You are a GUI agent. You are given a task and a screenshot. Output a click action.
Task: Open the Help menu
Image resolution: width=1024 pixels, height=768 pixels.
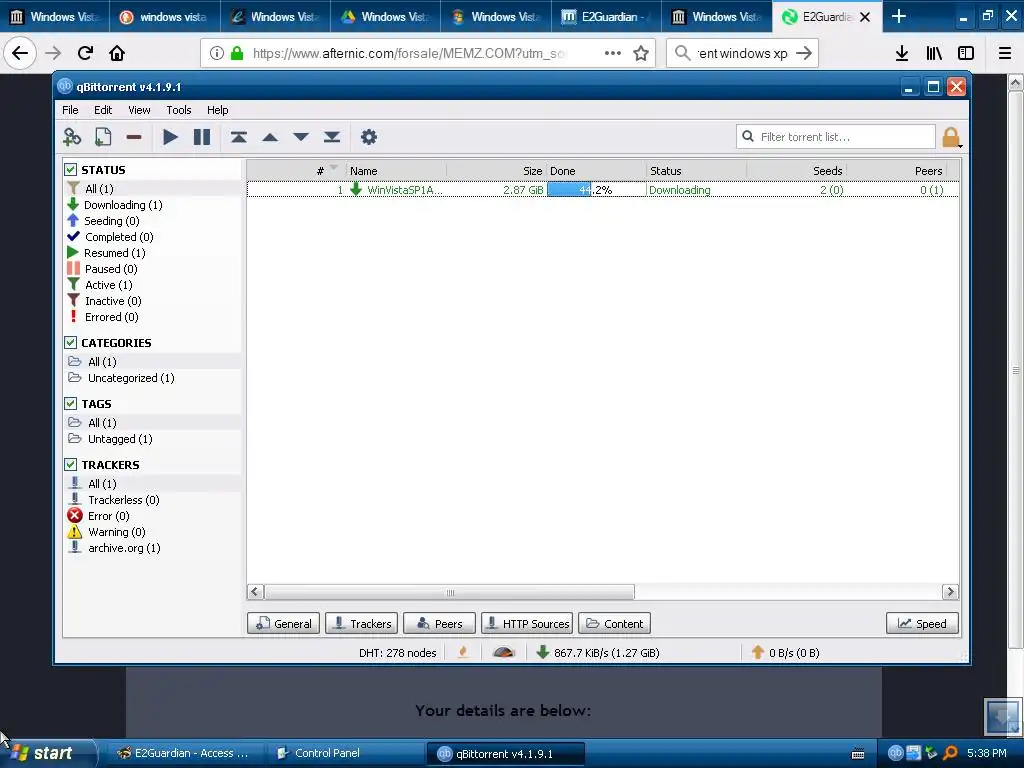pos(217,110)
